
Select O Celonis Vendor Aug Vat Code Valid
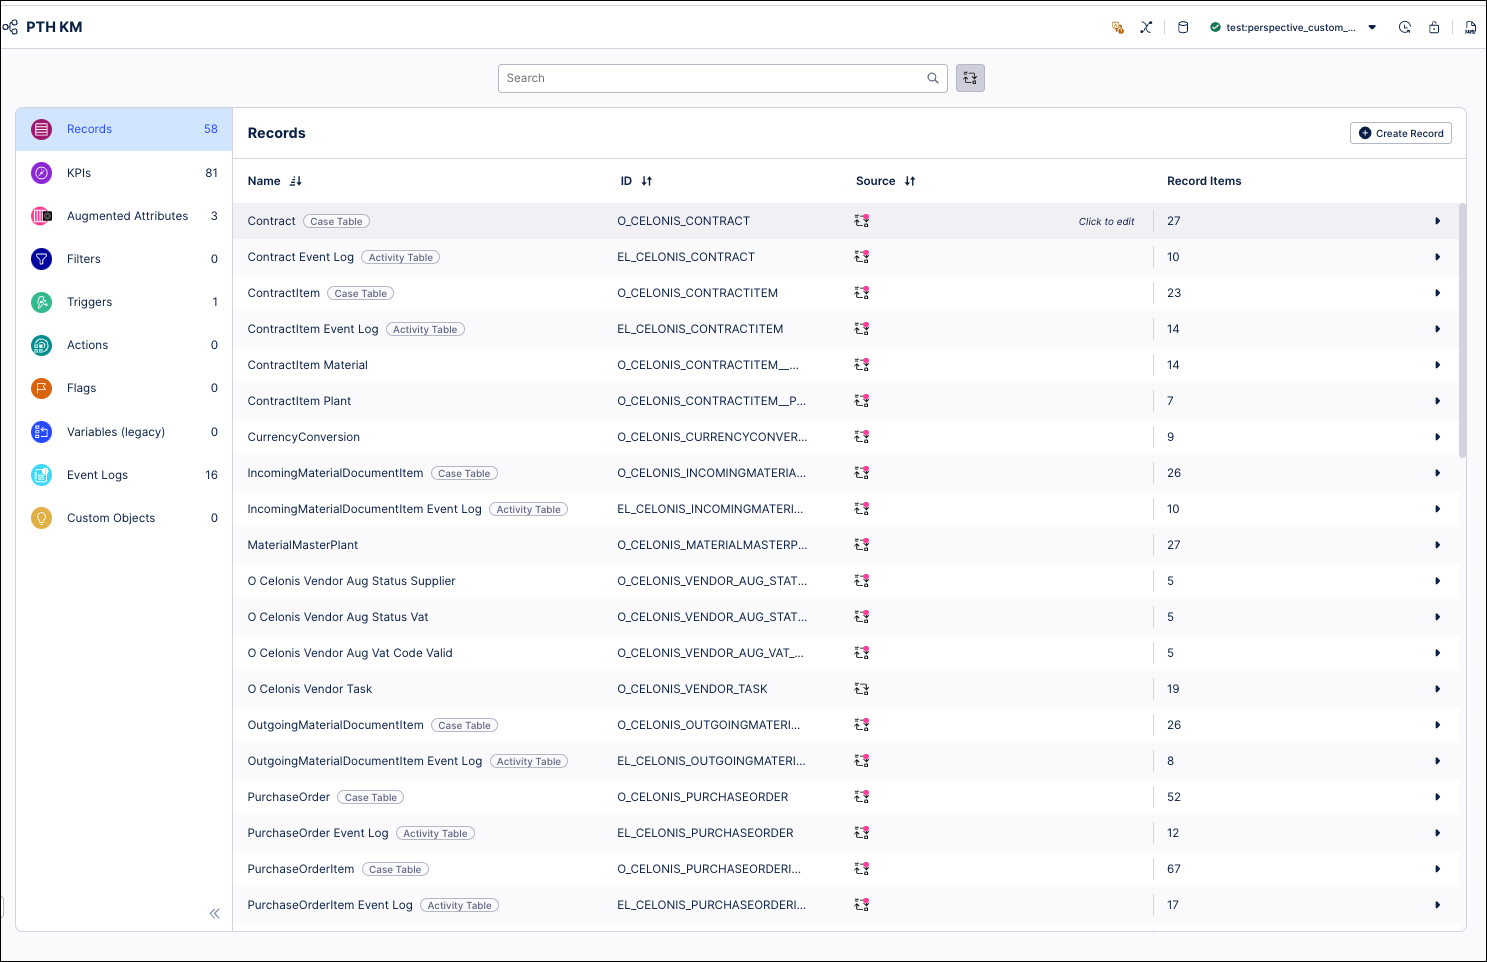[x=350, y=653]
